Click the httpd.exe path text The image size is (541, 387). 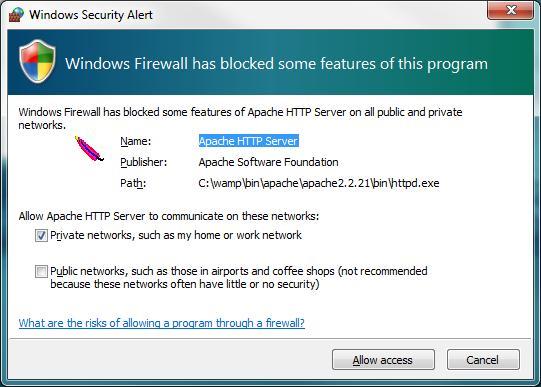319,183
